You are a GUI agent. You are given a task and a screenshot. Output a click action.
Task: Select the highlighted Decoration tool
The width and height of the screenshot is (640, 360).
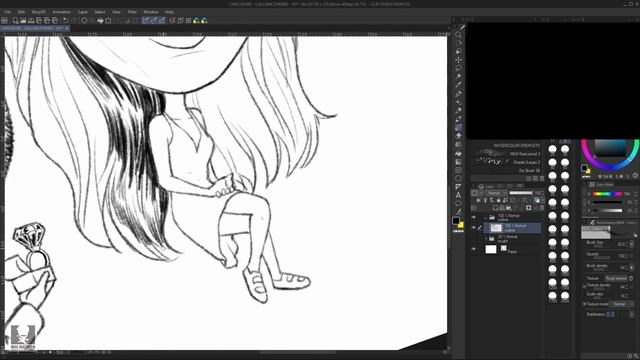[x=458, y=127]
